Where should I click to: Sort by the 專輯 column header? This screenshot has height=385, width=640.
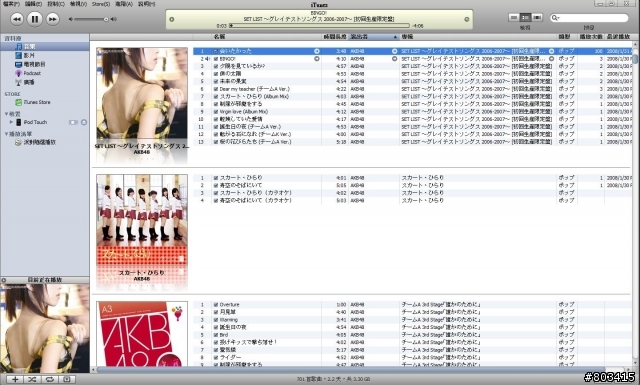pos(478,37)
